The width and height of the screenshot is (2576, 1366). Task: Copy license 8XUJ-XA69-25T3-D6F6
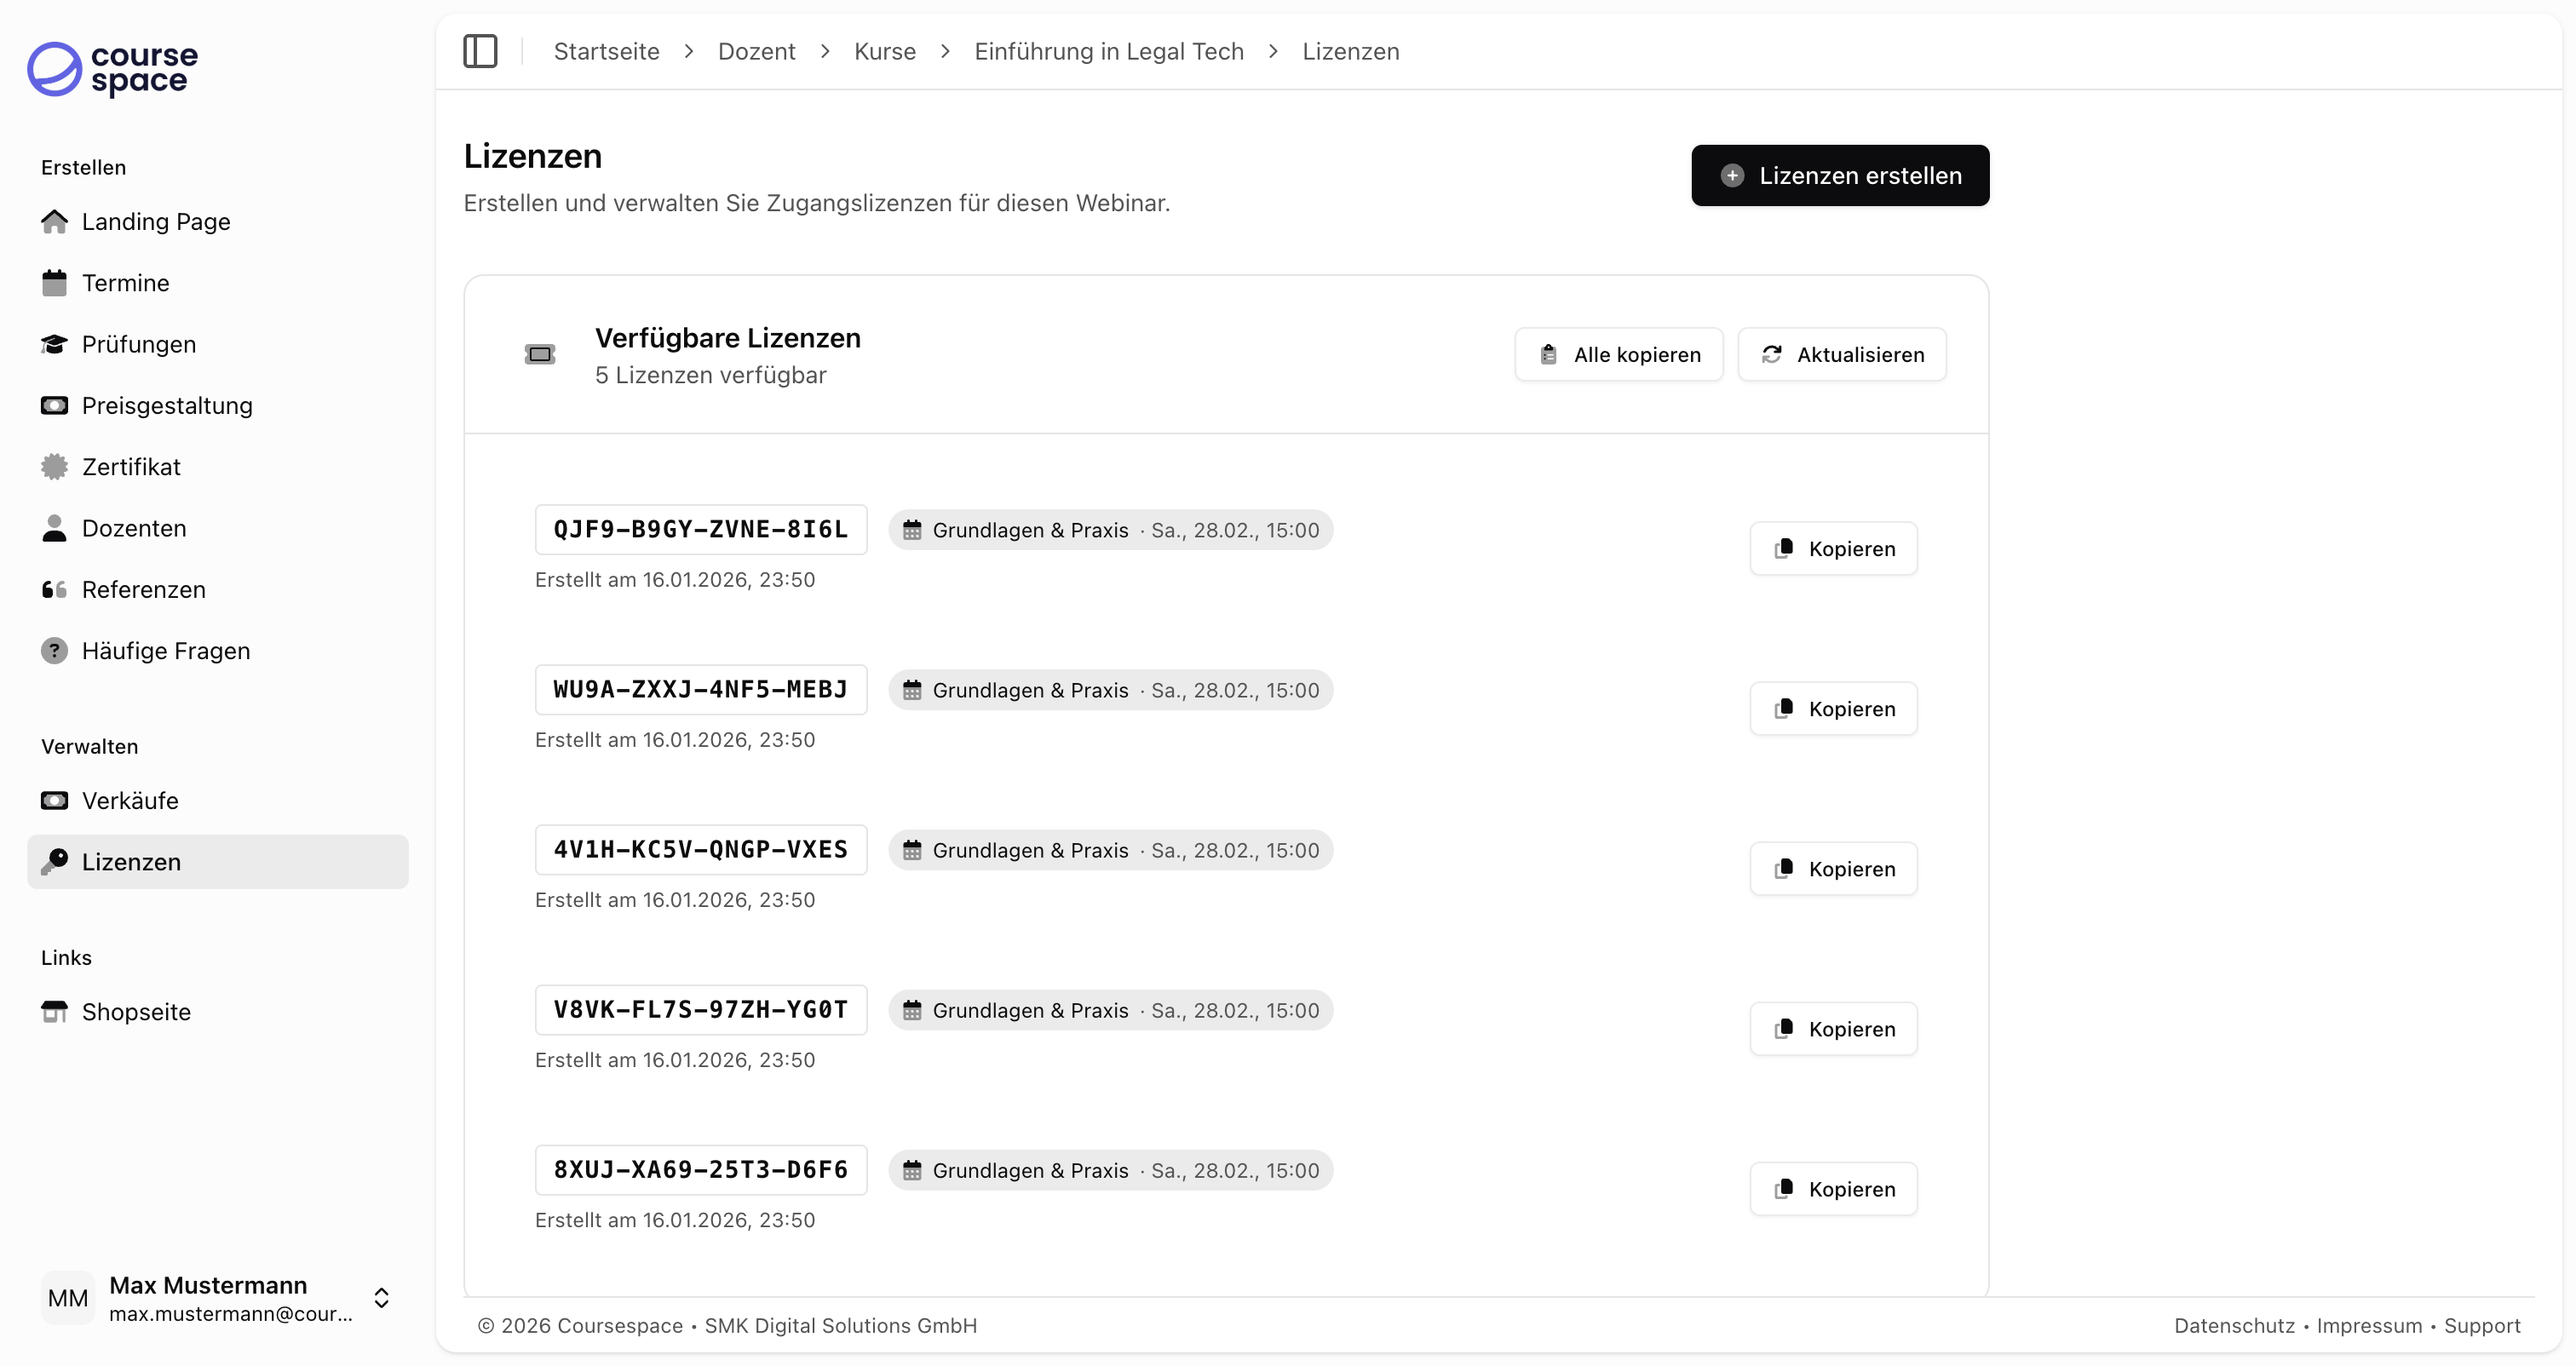click(x=1833, y=1189)
